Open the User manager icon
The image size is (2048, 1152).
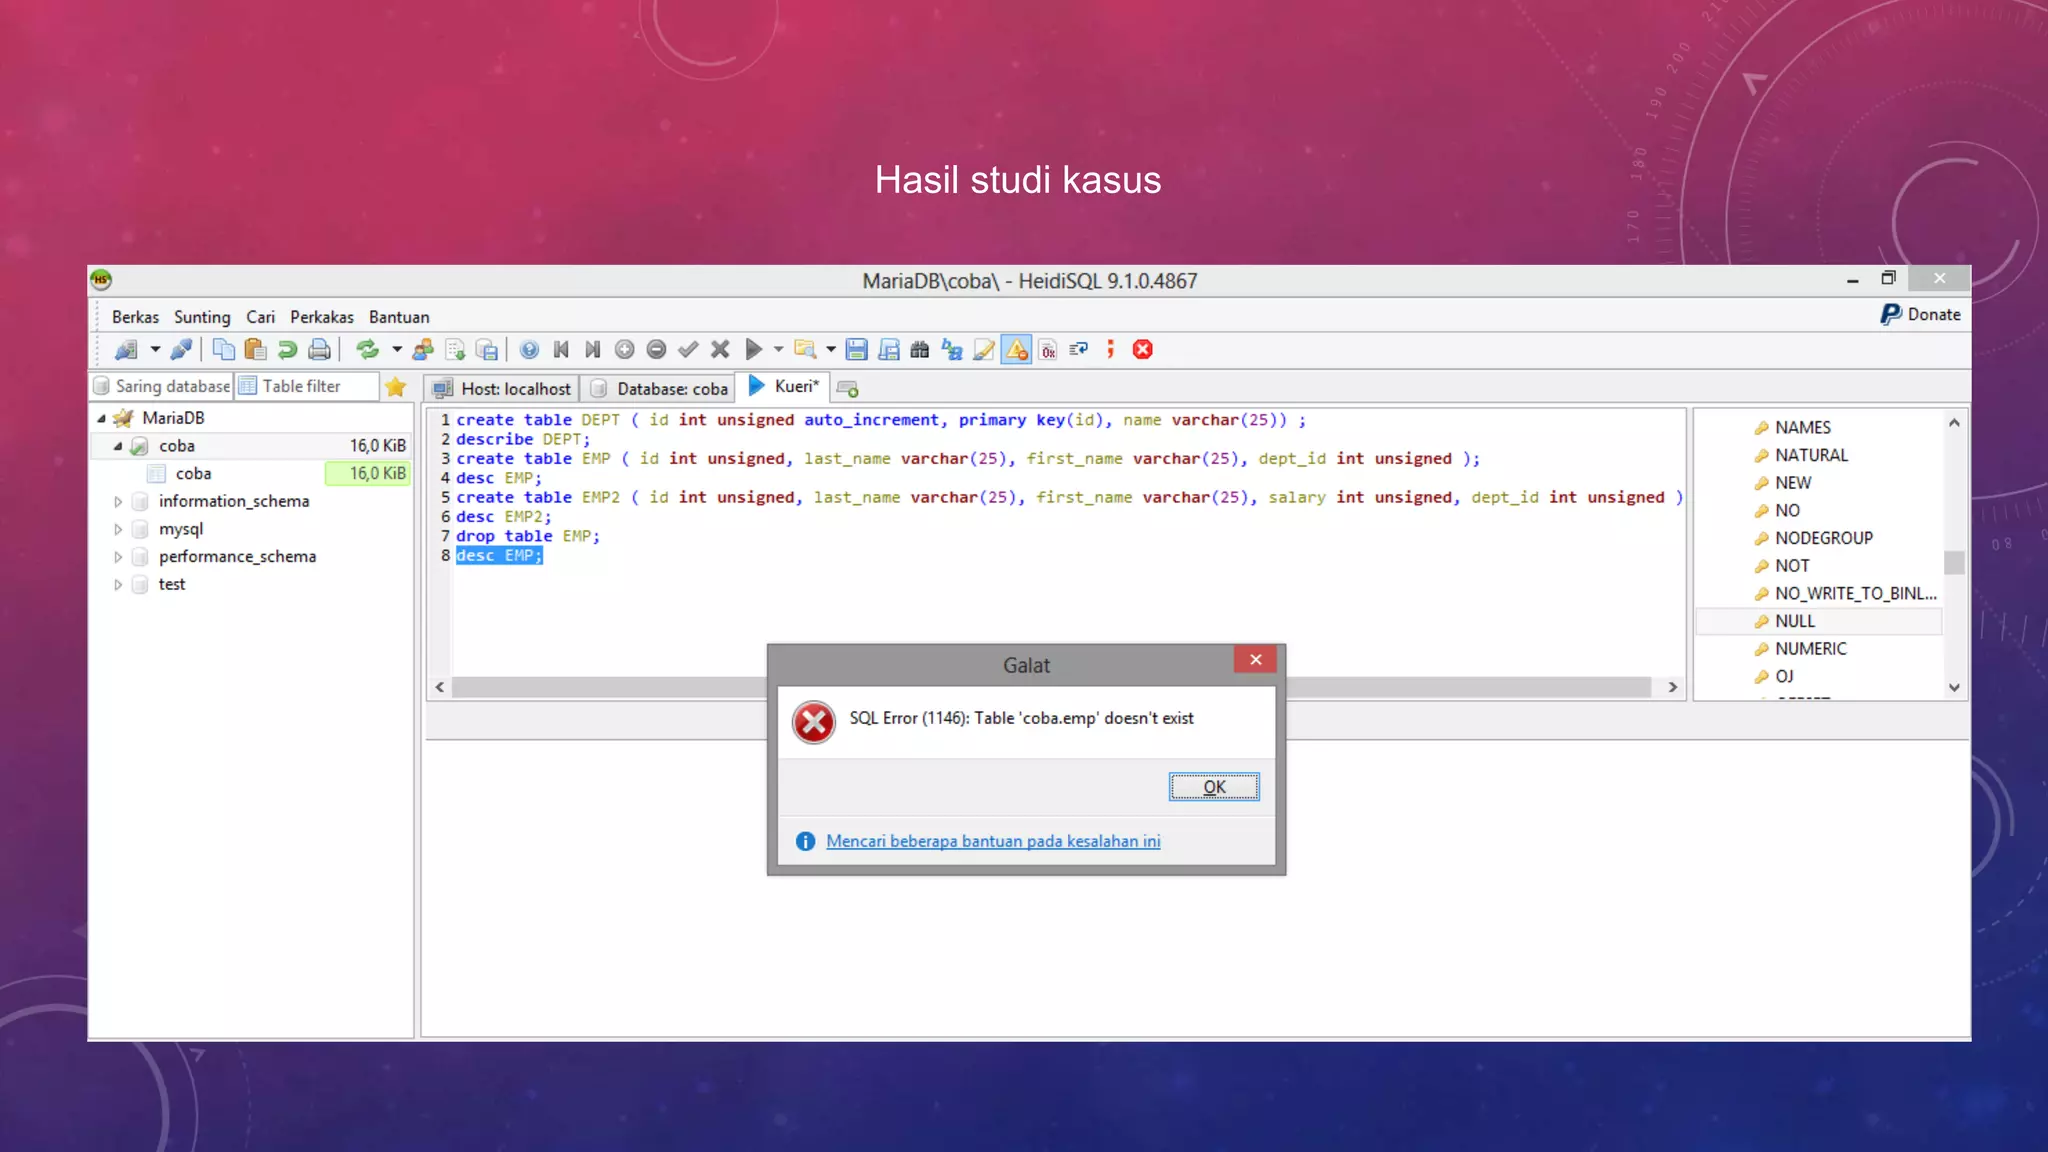click(x=423, y=349)
